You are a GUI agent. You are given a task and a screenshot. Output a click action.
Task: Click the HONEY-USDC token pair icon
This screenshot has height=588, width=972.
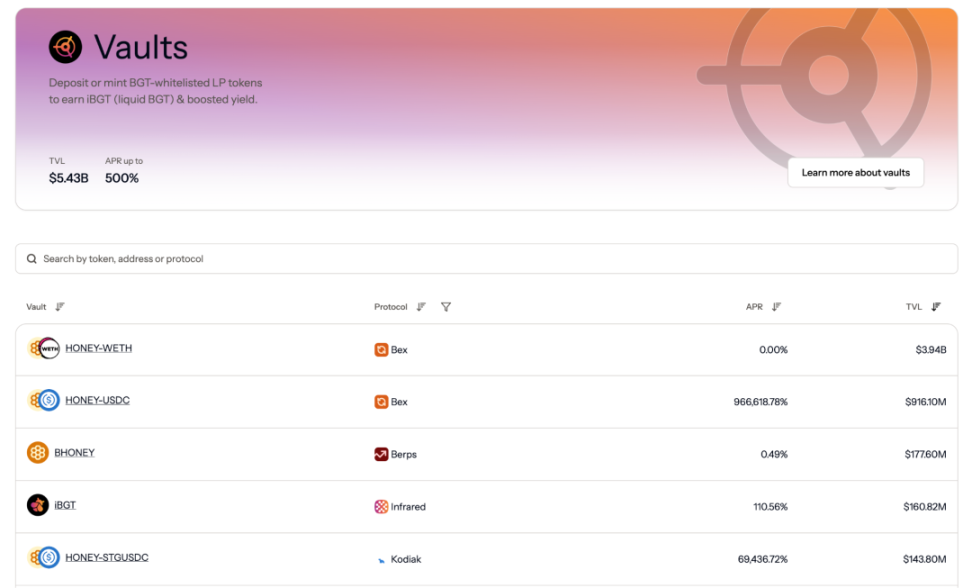(43, 400)
